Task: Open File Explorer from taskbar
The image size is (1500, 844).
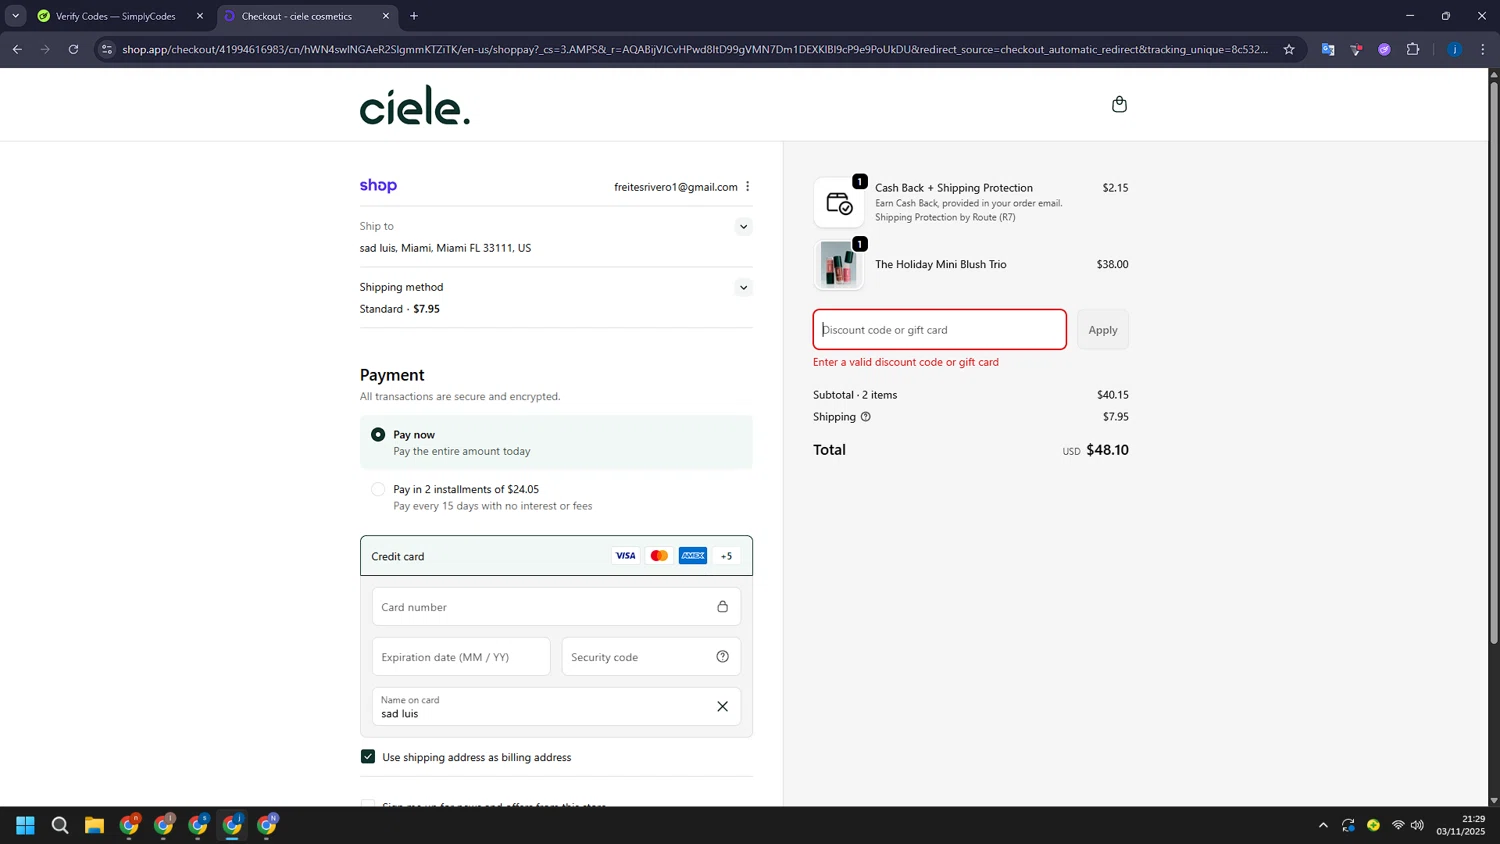Action: click(x=94, y=825)
